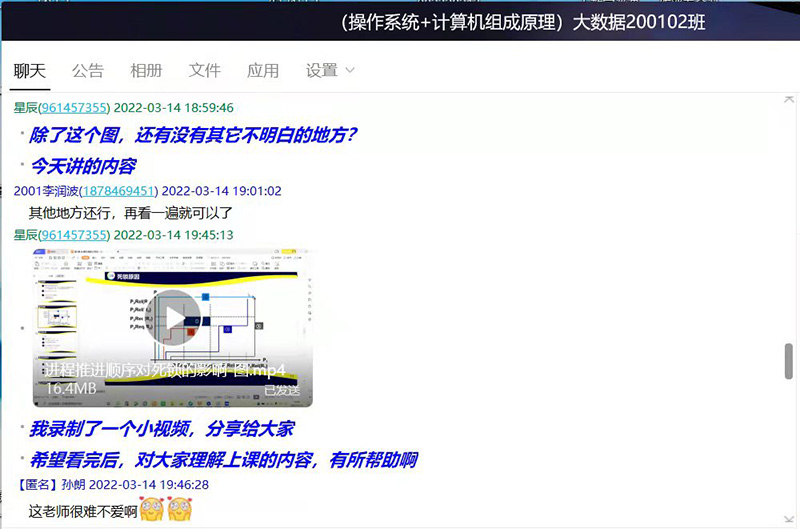
Task: Go to the 应用 tab
Action: pyautogui.click(x=263, y=70)
